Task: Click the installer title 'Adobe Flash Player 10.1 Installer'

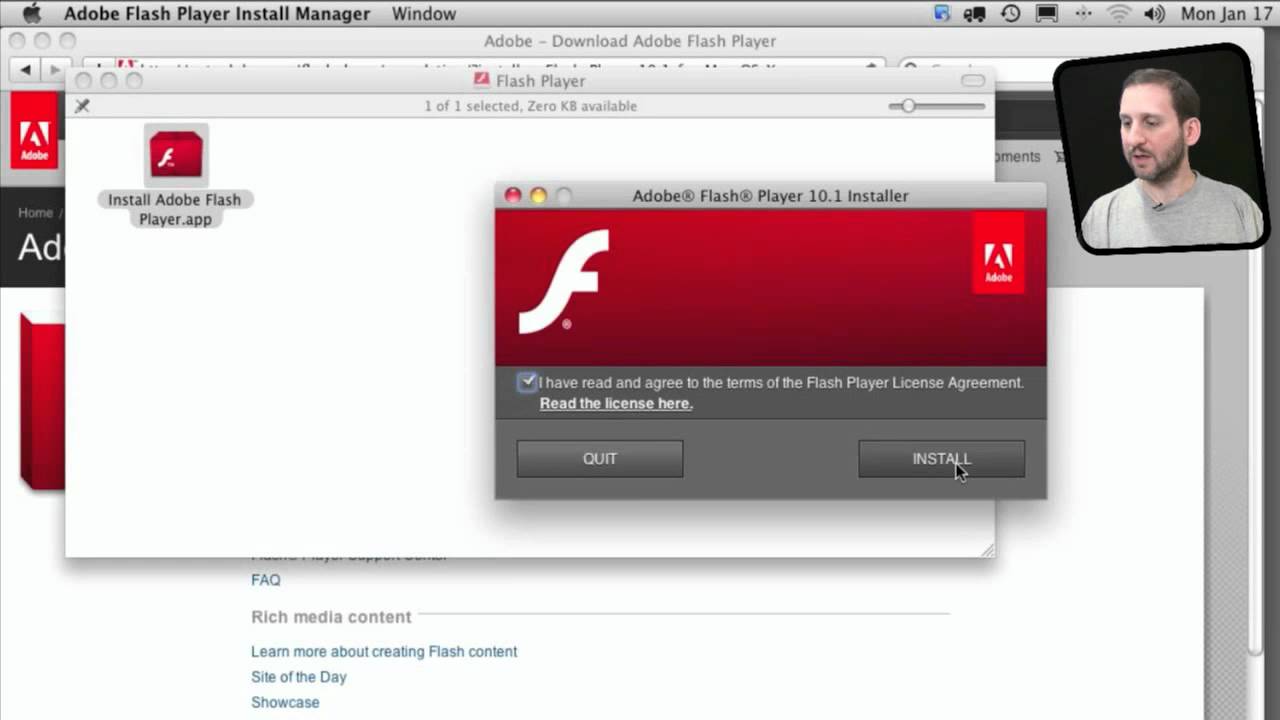Action: (x=770, y=196)
